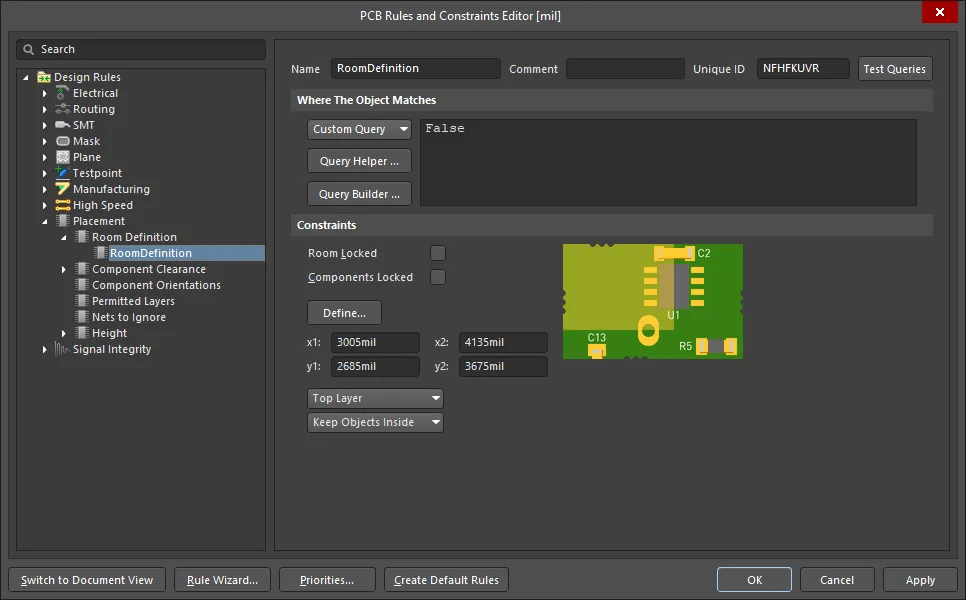Open the Top Layer dropdown
Screen dimensions: 966x600
(375, 399)
